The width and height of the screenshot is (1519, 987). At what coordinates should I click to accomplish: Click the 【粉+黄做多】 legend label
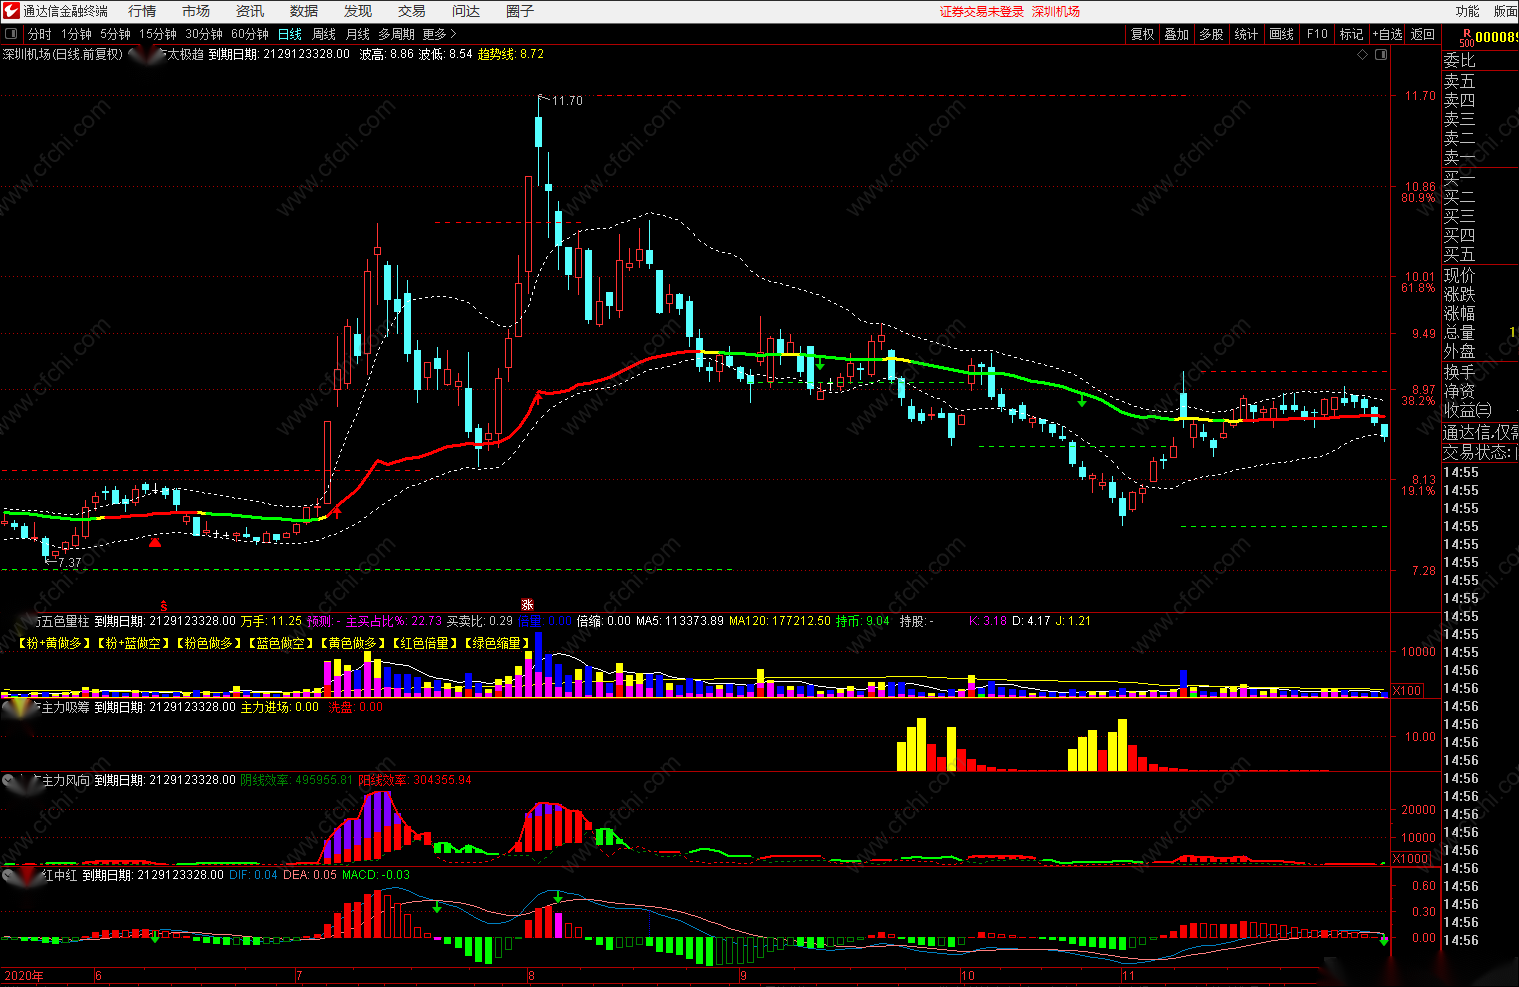pos(55,643)
